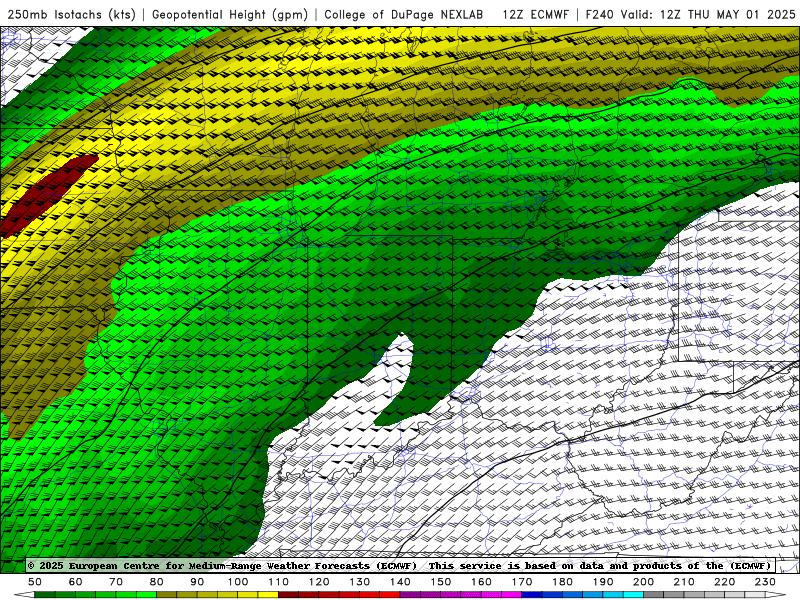
Task: Click the '250mb Isotachs (kts)' title text
Action: [x=71, y=14]
